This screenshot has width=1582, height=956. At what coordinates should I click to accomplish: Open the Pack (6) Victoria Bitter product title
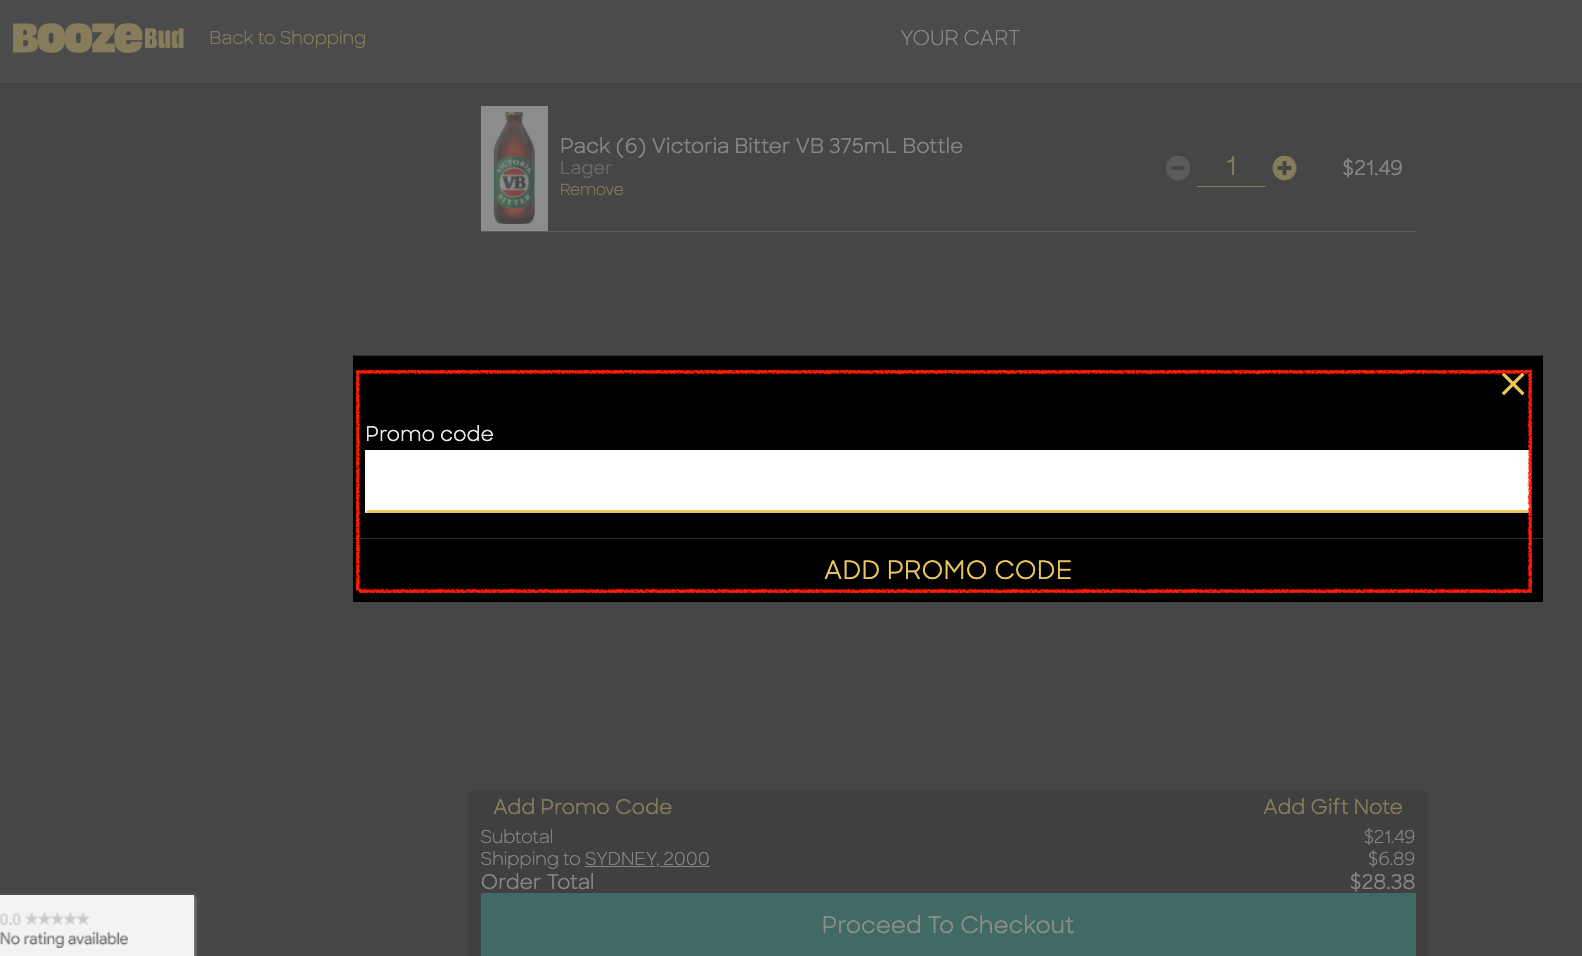click(x=761, y=146)
